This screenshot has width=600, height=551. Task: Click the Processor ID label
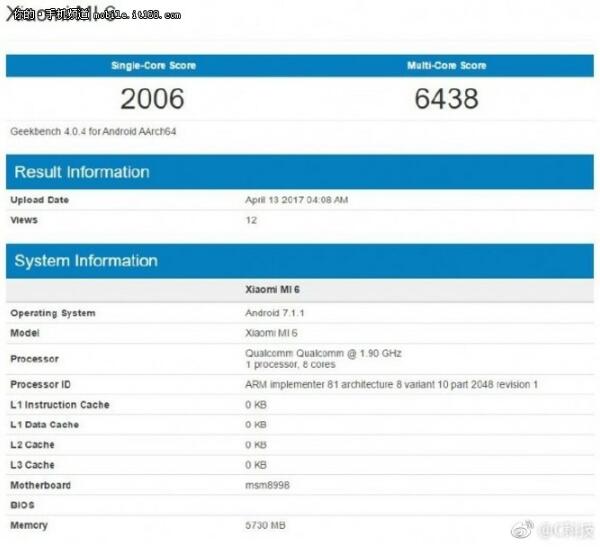41,385
